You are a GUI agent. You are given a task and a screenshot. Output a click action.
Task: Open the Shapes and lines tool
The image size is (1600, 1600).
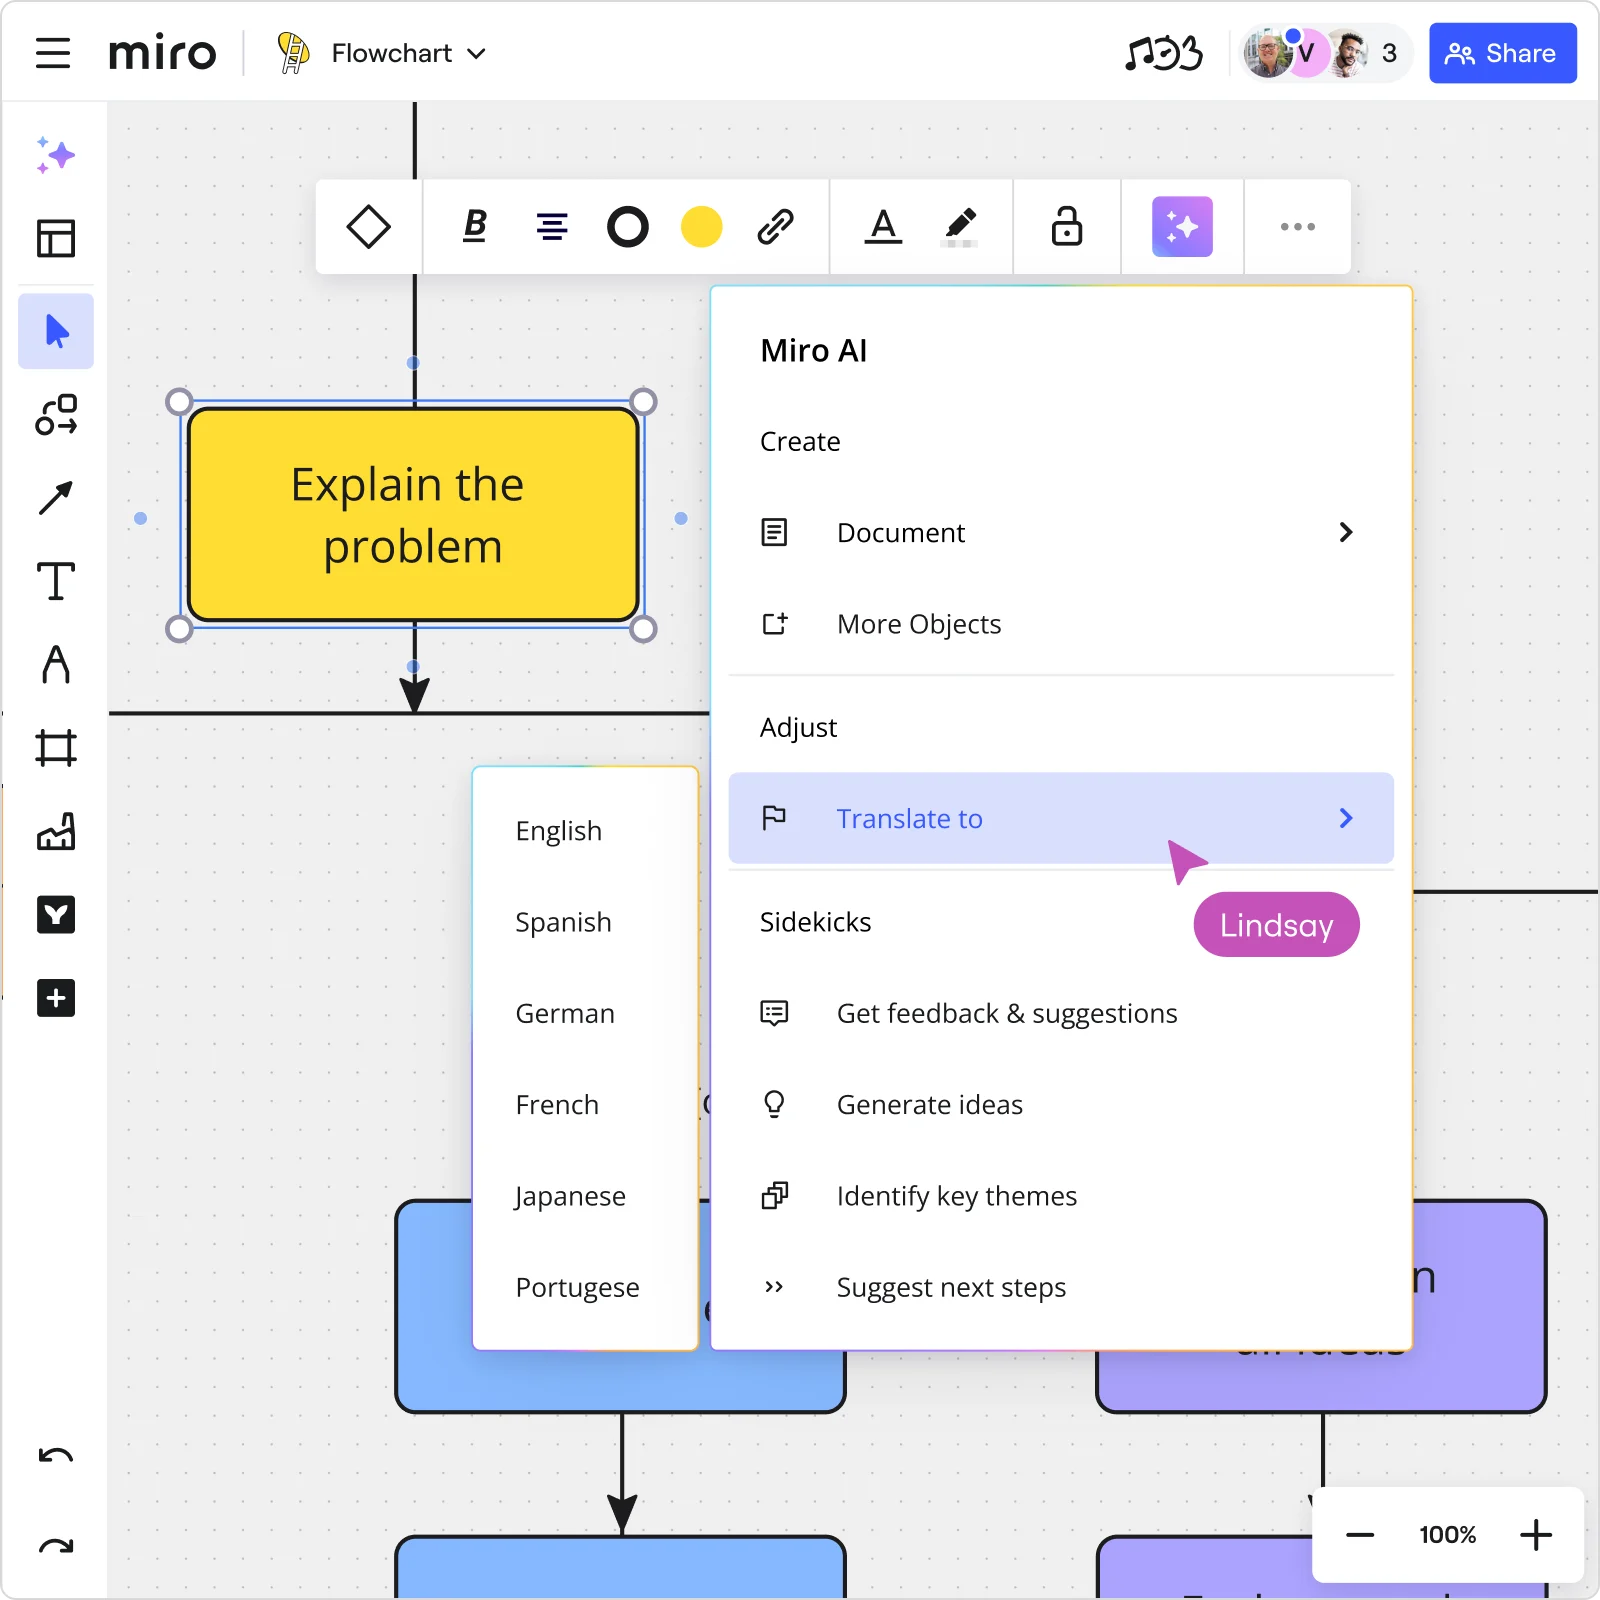click(x=56, y=414)
